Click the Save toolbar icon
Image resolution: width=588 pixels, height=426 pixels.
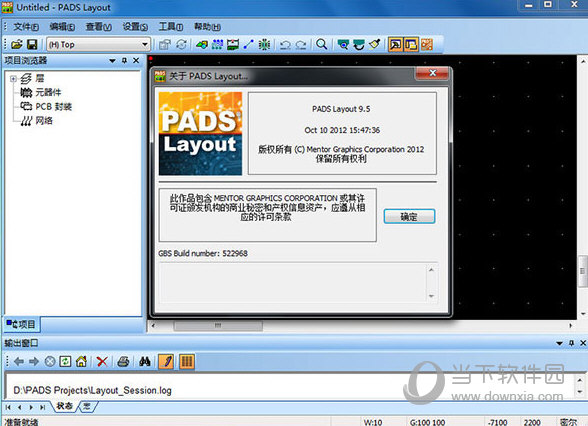click(x=32, y=44)
